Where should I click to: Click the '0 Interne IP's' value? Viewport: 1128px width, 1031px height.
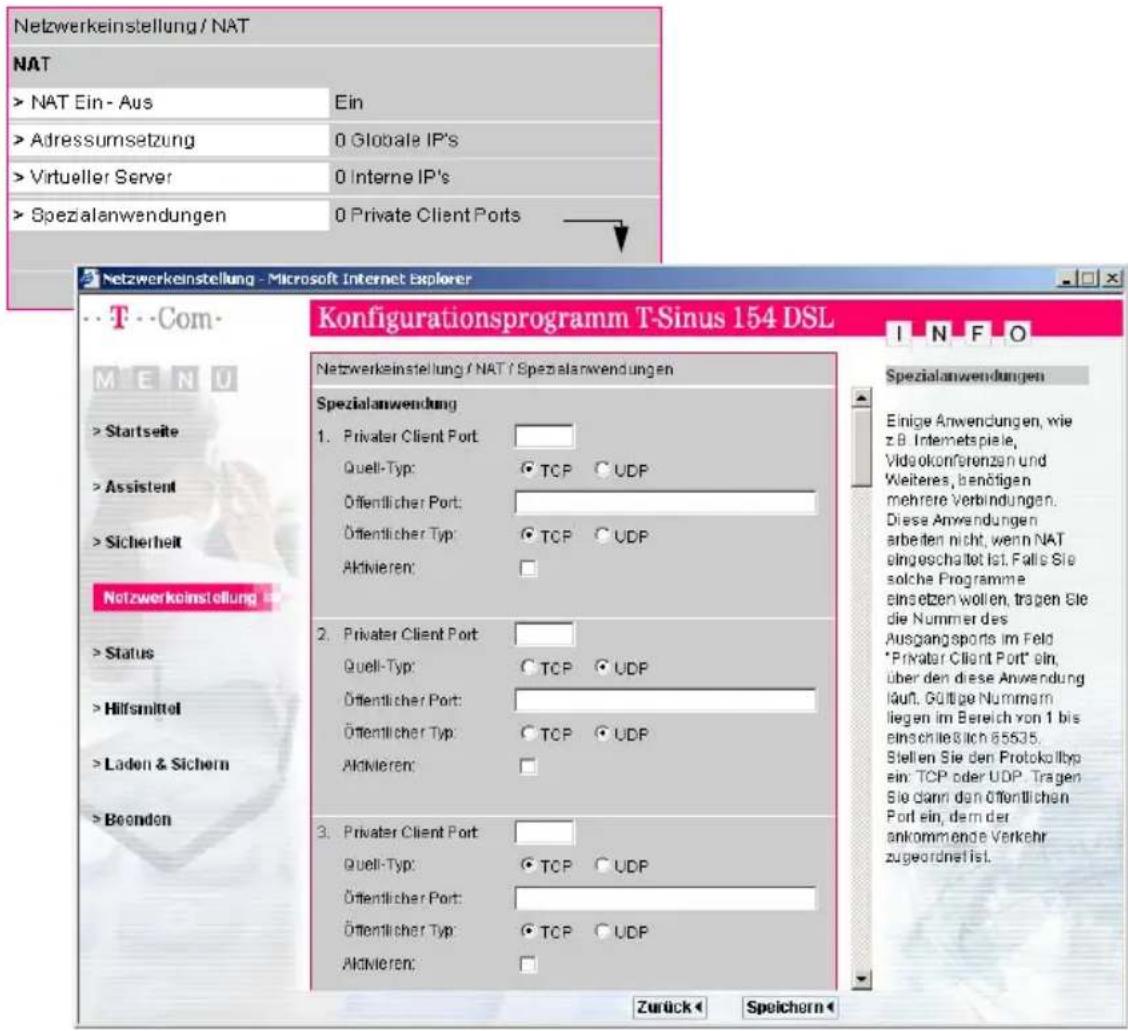pos(392,177)
